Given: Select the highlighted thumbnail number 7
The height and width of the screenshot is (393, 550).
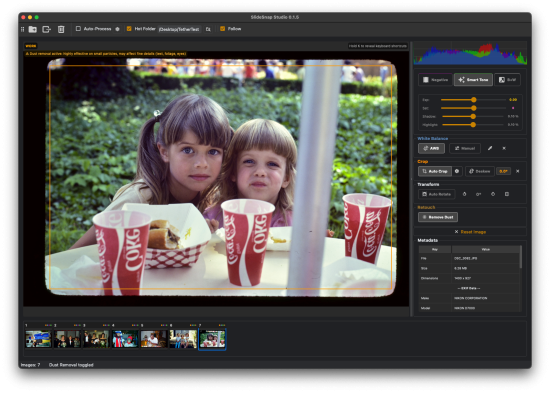Looking at the screenshot, I should pyautogui.click(x=212, y=339).
